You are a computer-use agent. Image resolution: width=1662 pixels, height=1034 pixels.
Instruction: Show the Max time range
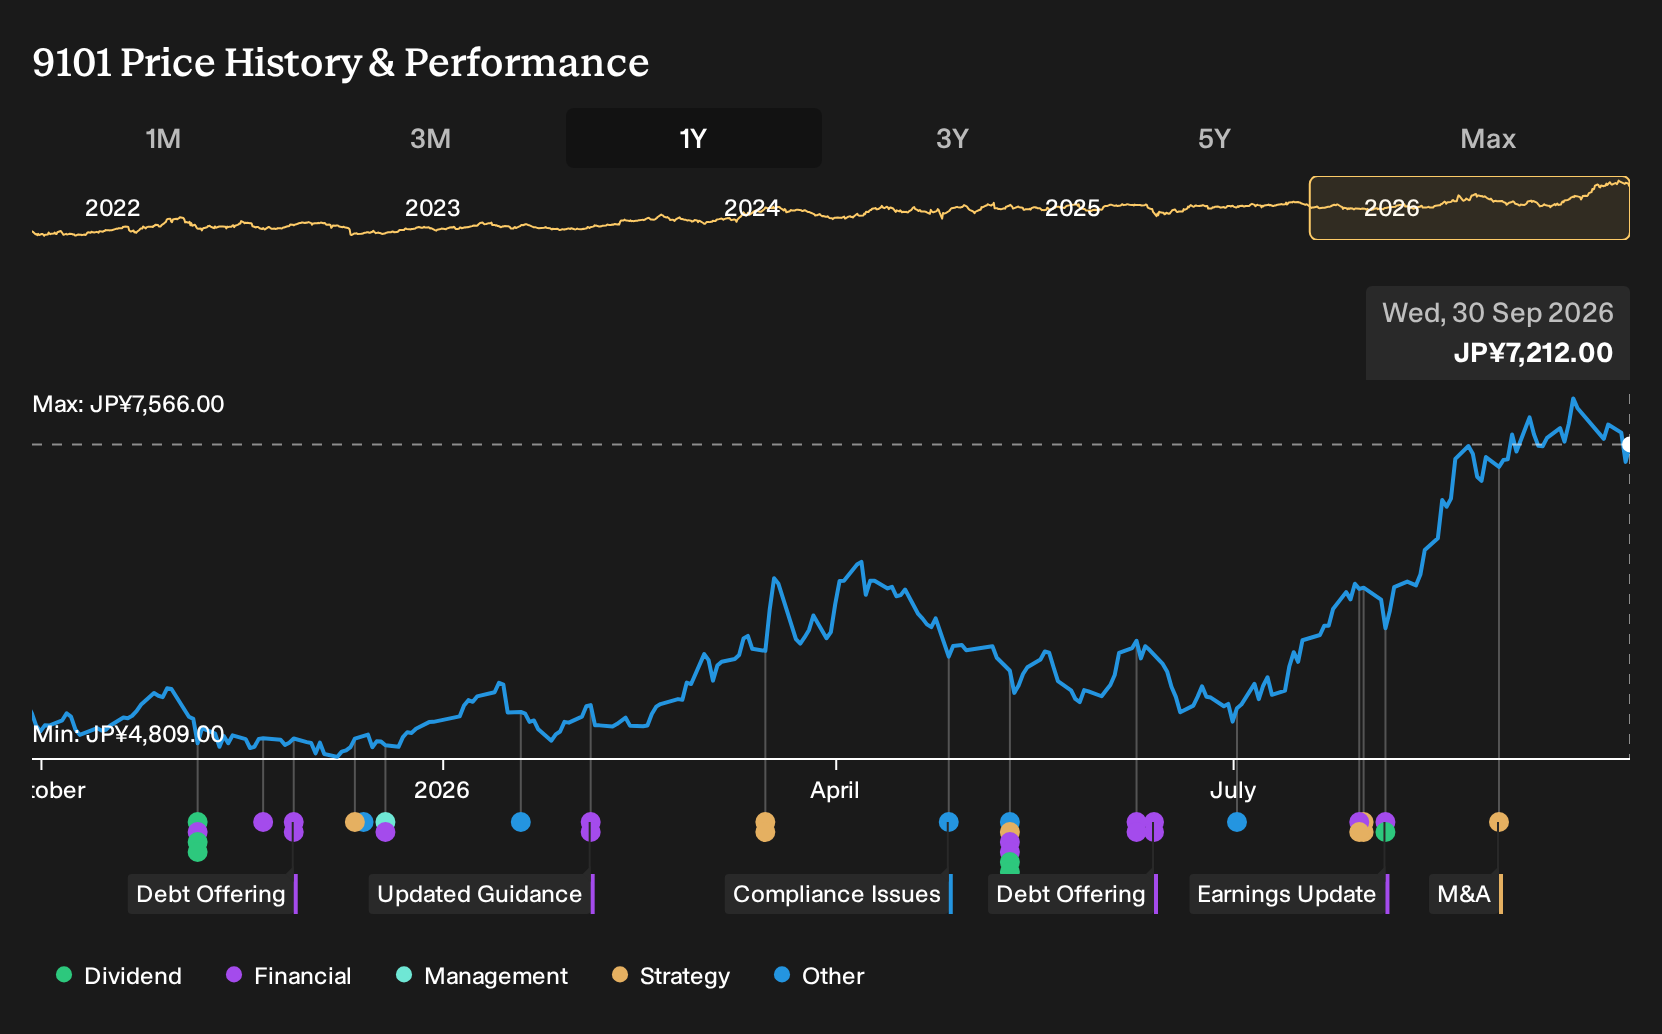(x=1488, y=138)
